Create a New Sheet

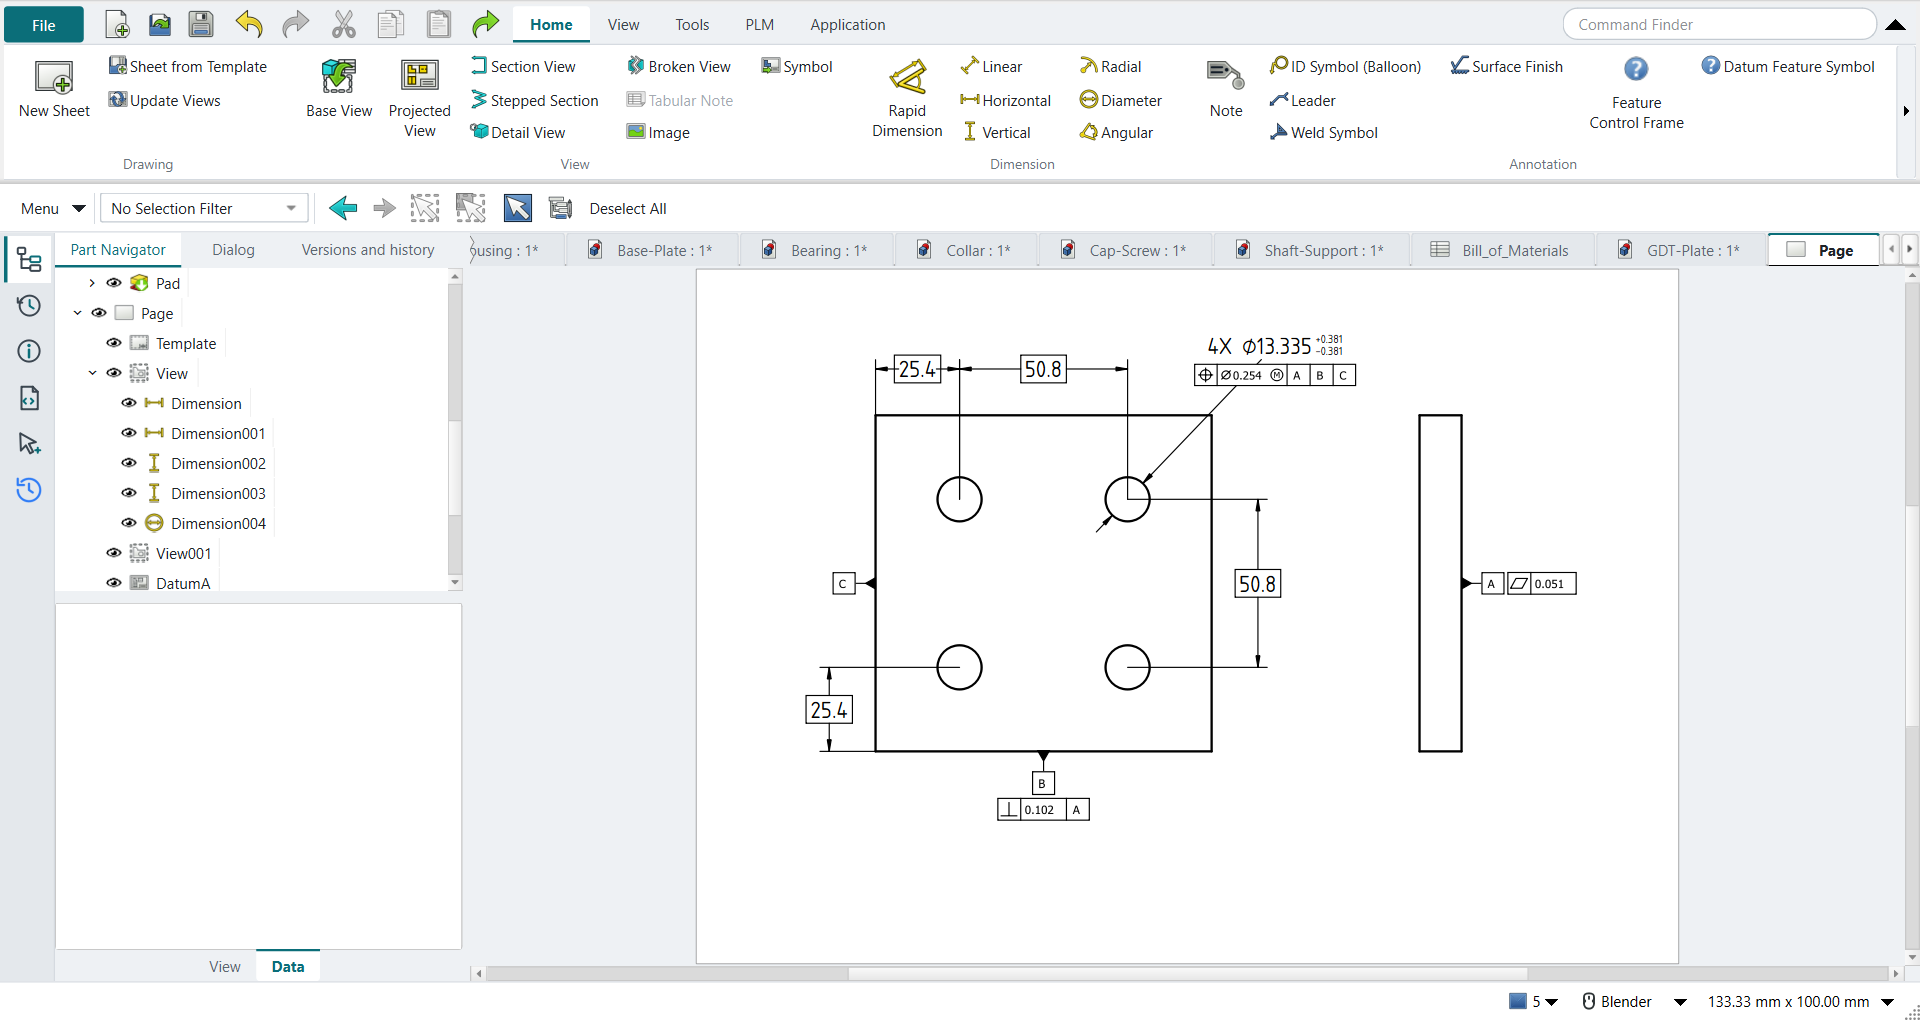click(54, 90)
